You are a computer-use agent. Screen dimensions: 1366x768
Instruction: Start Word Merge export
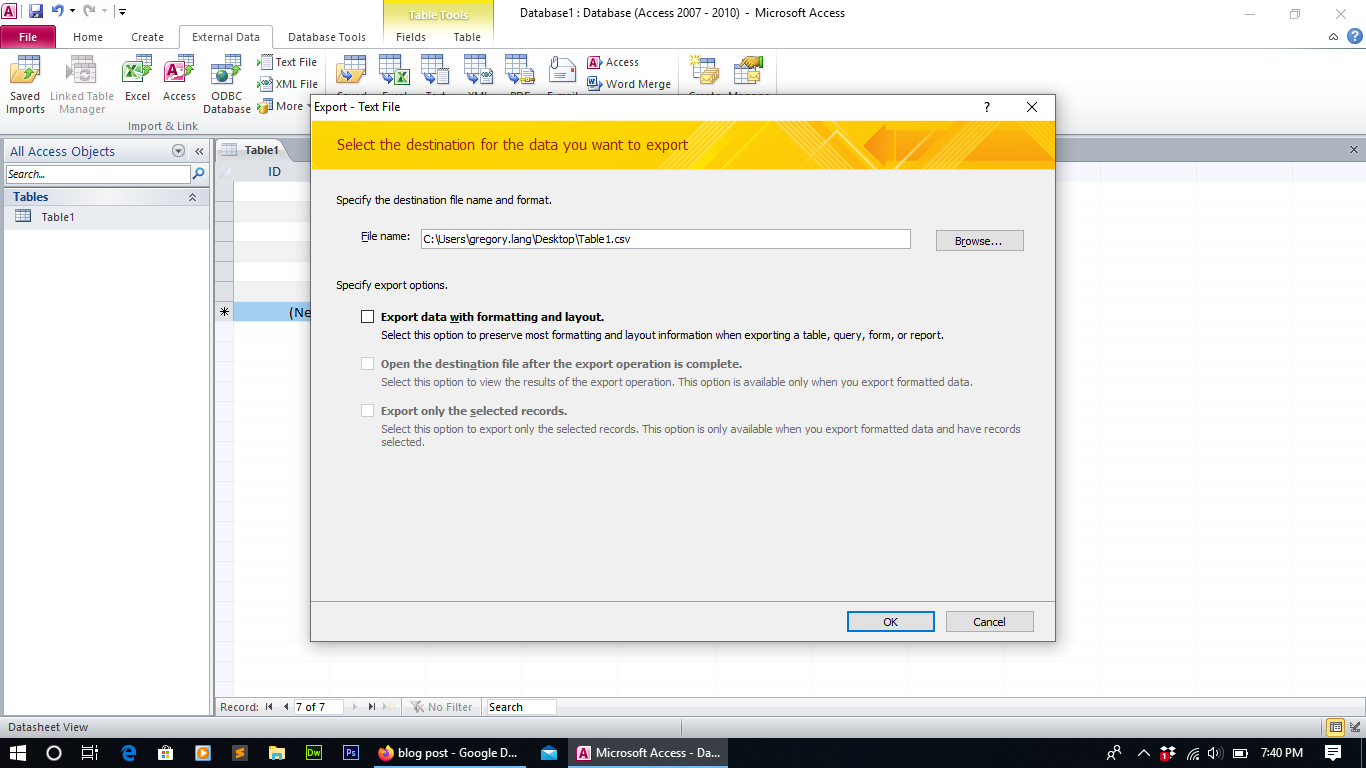pos(629,84)
